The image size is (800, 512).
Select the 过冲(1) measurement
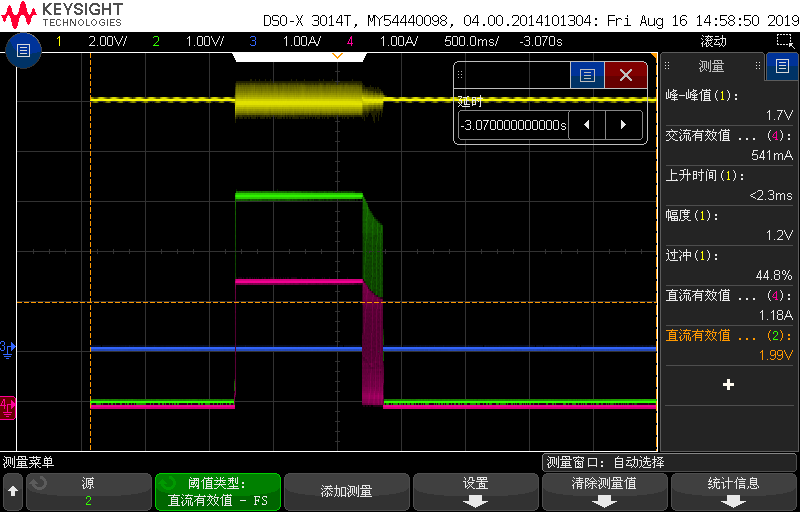[729, 265]
